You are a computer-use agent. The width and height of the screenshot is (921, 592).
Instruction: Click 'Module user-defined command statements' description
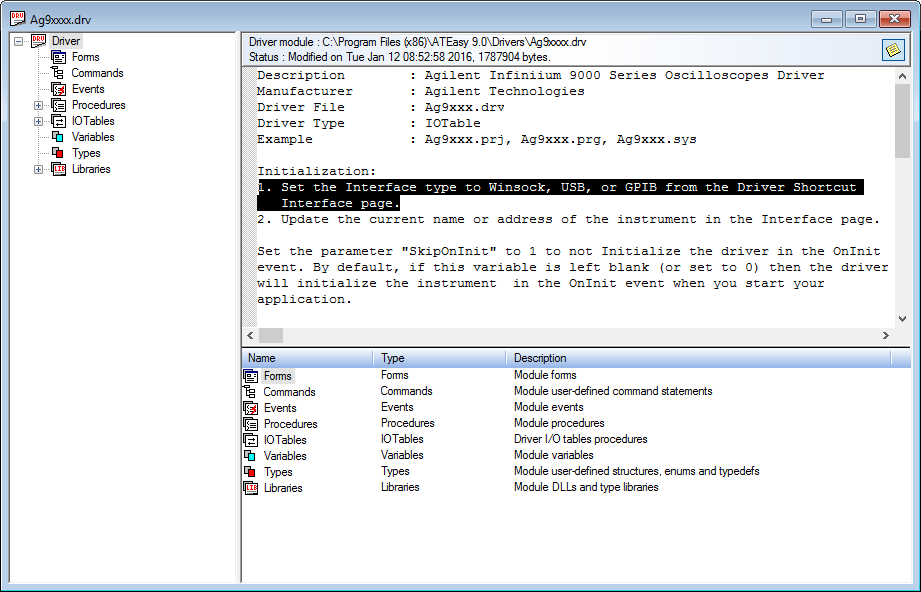[x=613, y=391]
